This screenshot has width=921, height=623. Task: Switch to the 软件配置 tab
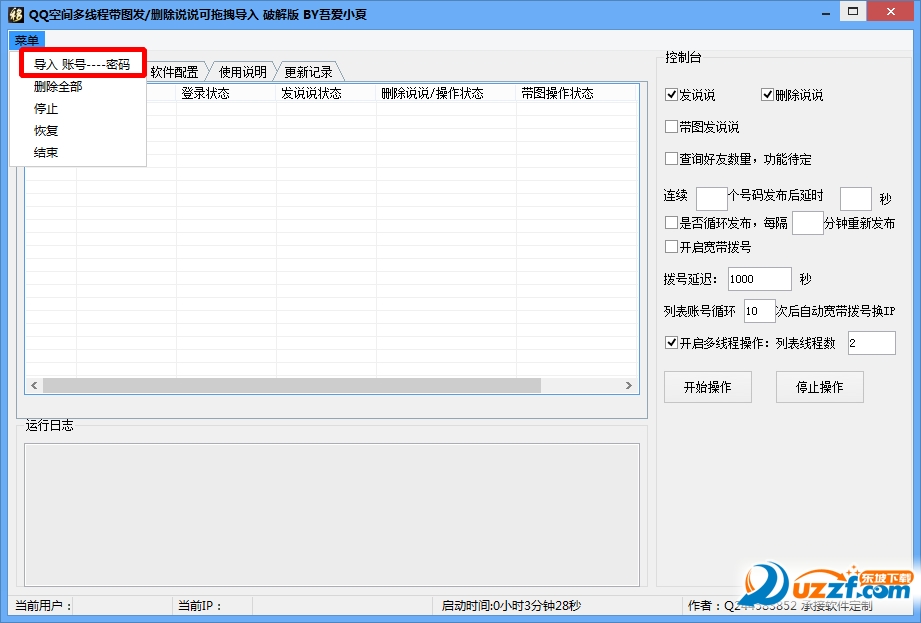pyautogui.click(x=174, y=72)
